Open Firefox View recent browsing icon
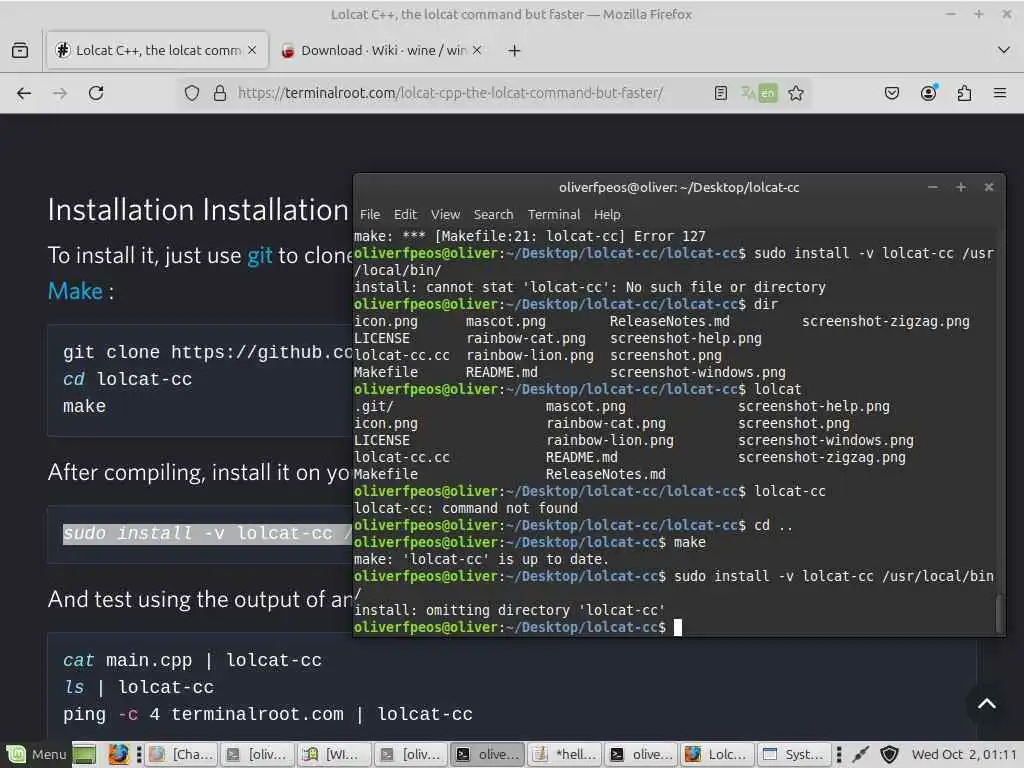The width and height of the screenshot is (1024, 768). coord(20,50)
